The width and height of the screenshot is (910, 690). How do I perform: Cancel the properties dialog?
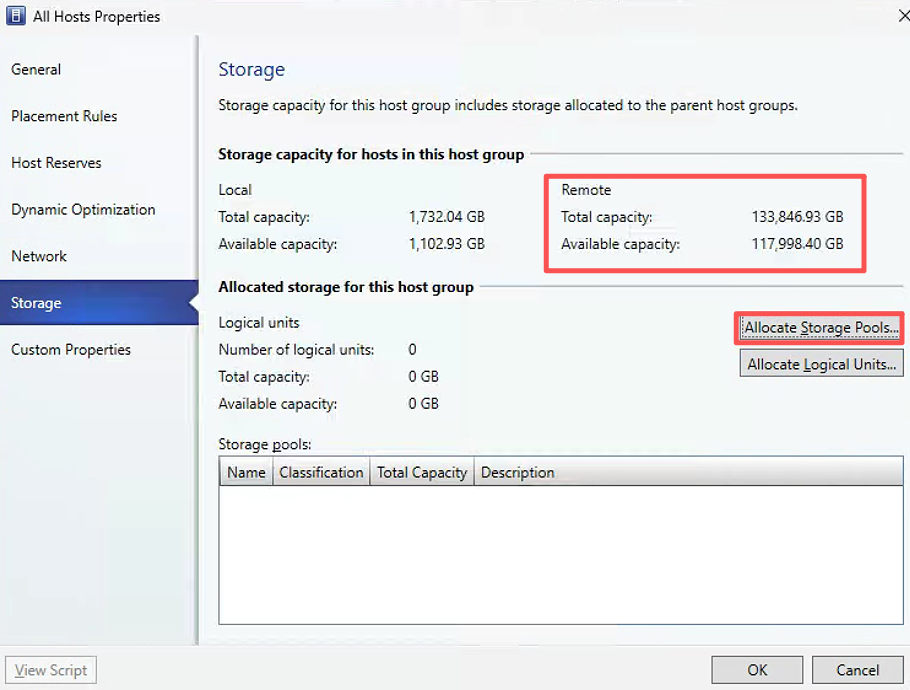(857, 670)
